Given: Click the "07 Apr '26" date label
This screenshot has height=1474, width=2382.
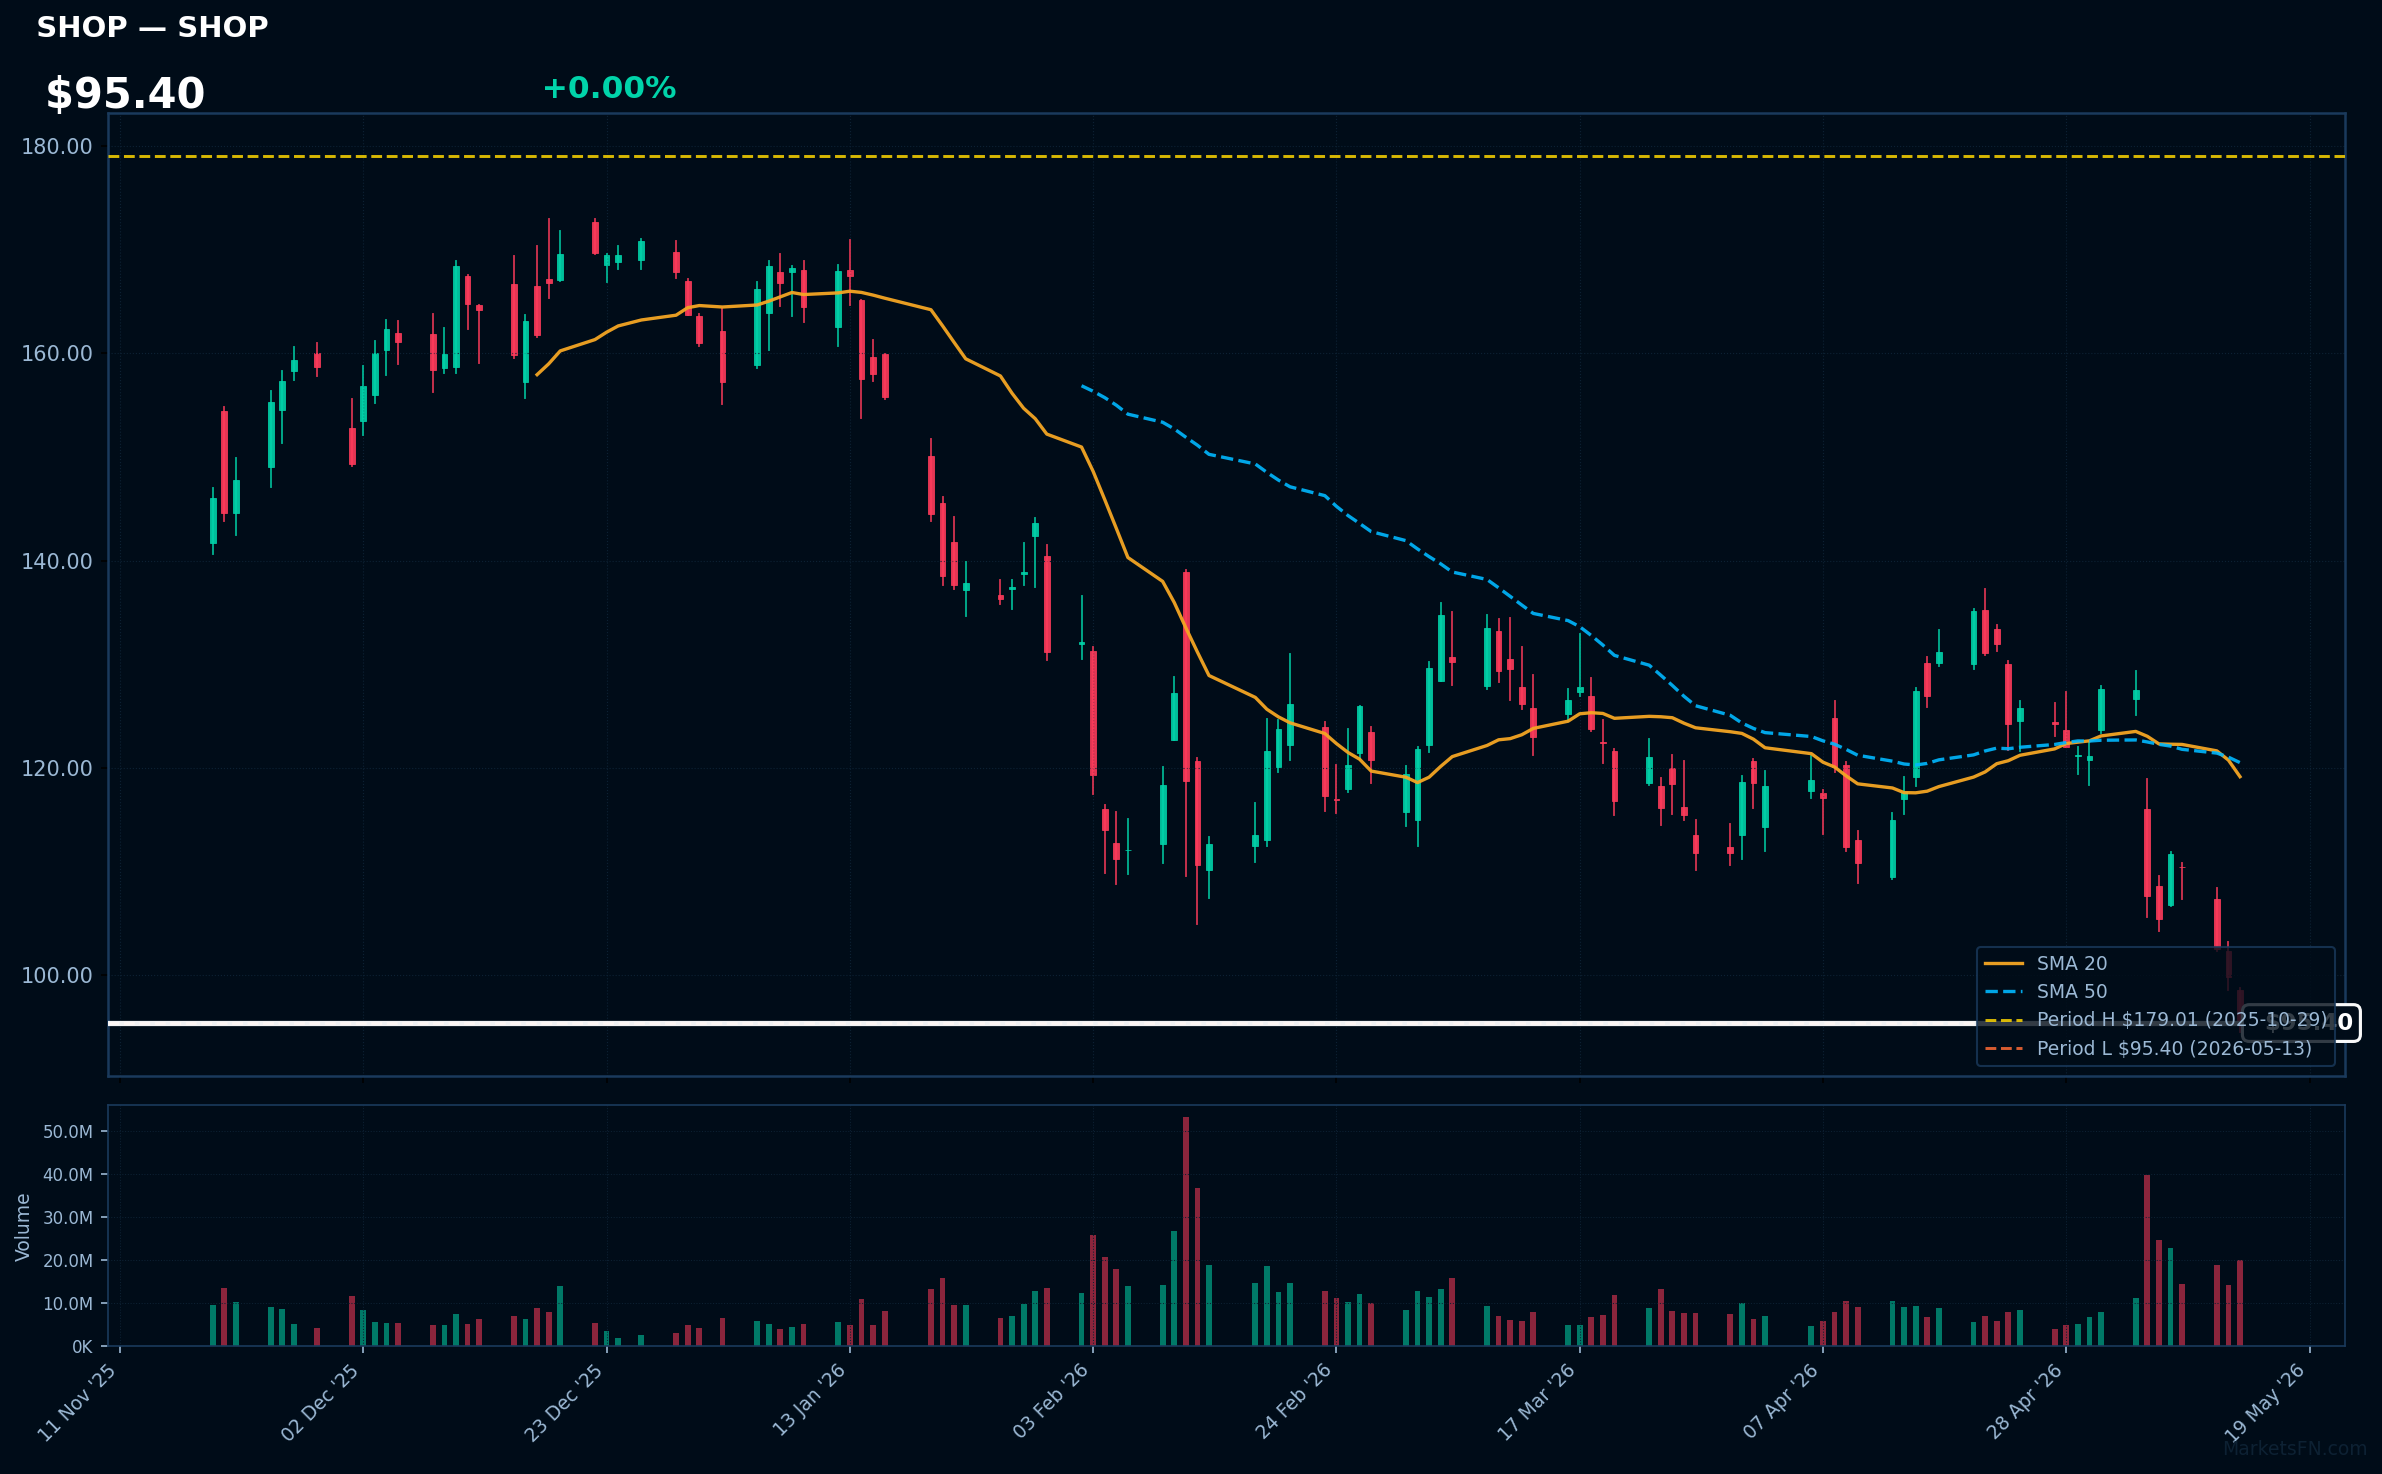Looking at the screenshot, I should (1782, 1402).
